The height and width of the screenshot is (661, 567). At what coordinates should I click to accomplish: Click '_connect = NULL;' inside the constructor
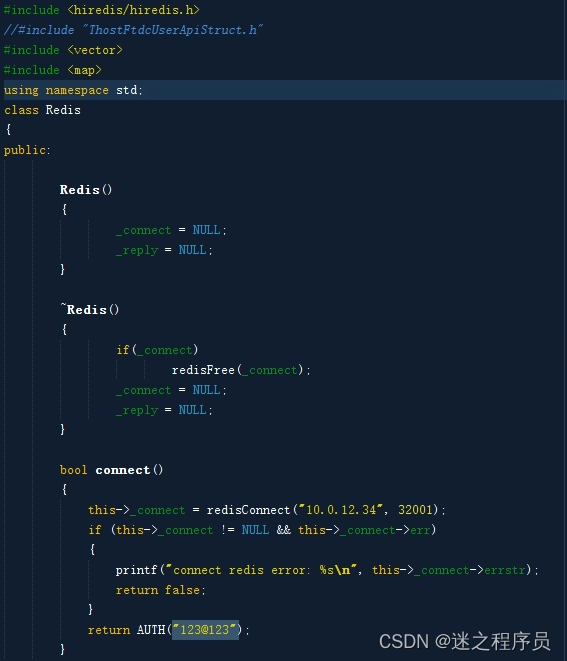tap(171, 230)
